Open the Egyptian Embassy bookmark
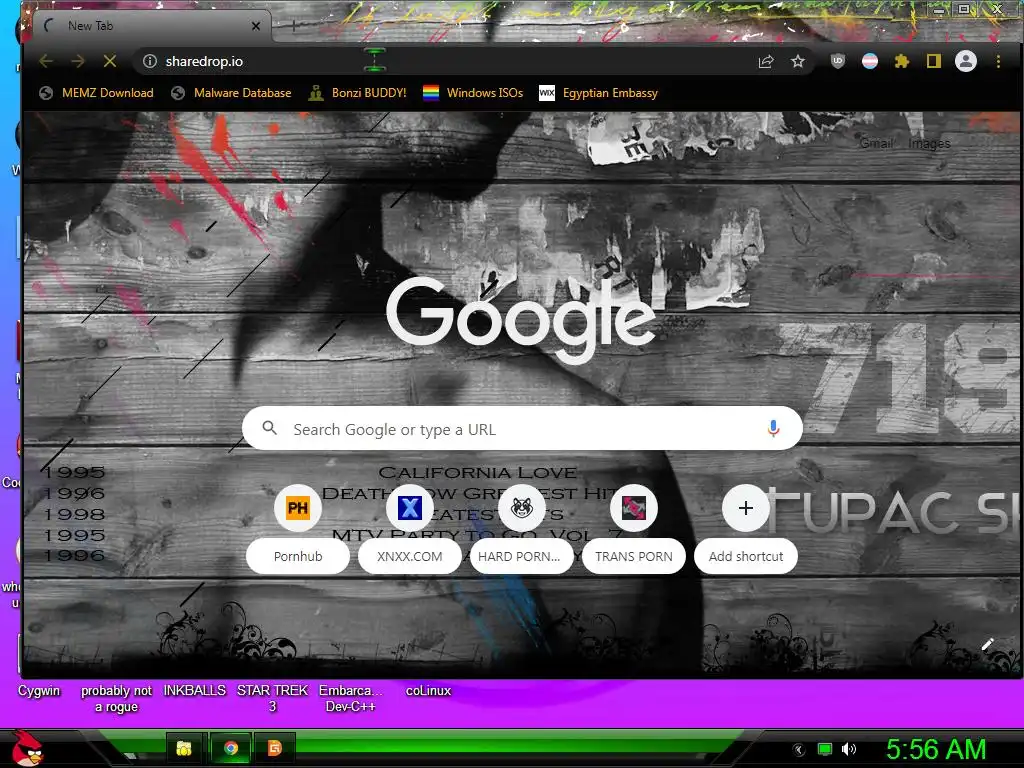 [x=598, y=93]
